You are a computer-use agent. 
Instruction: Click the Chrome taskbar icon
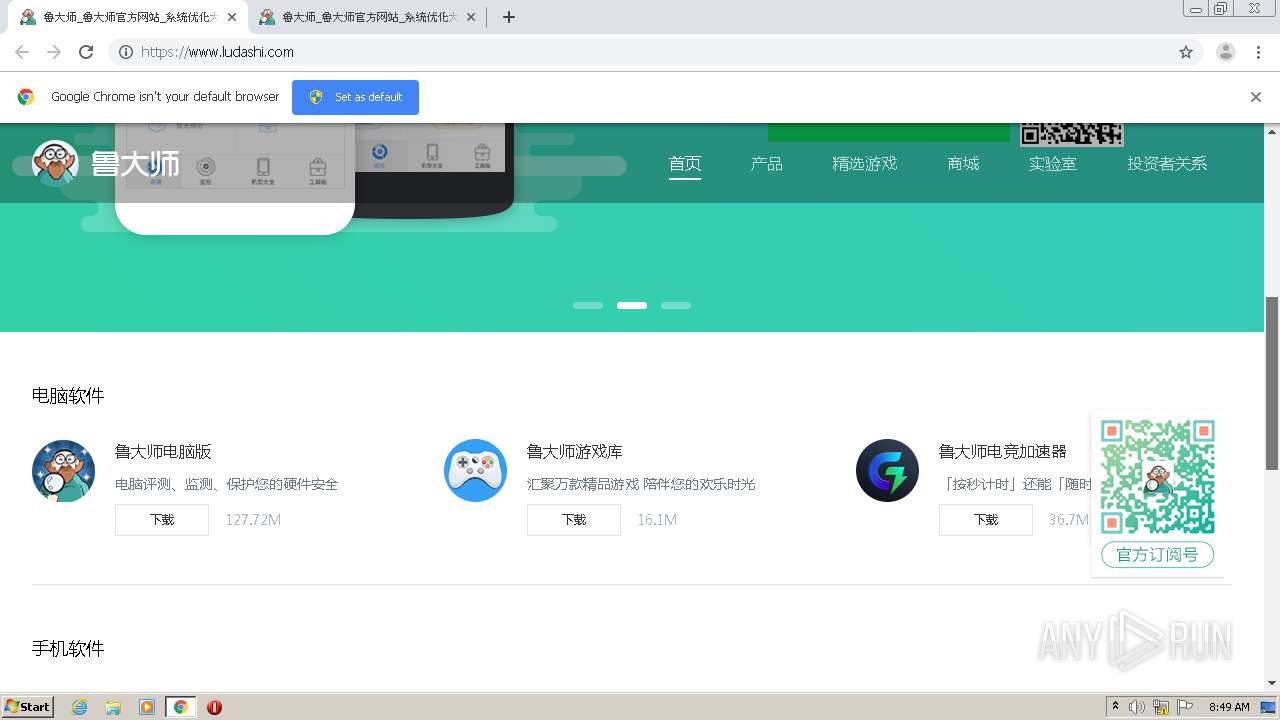pyautogui.click(x=180, y=707)
